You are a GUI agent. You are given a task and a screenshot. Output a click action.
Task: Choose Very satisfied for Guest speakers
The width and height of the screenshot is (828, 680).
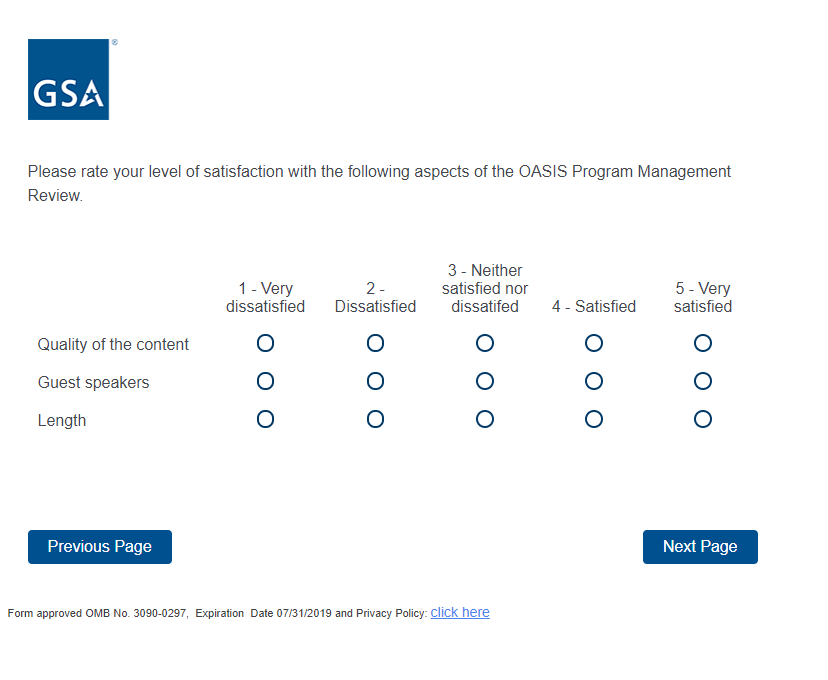coord(703,381)
